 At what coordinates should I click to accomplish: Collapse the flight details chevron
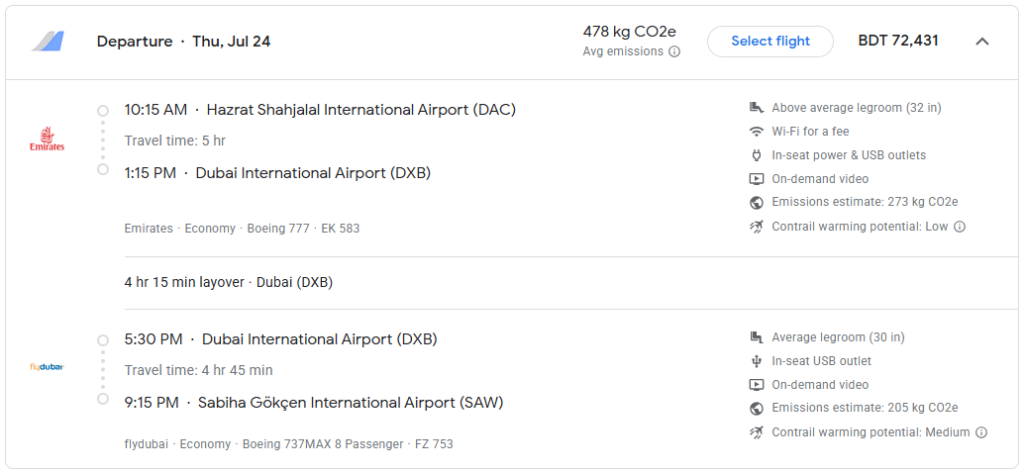click(x=982, y=41)
